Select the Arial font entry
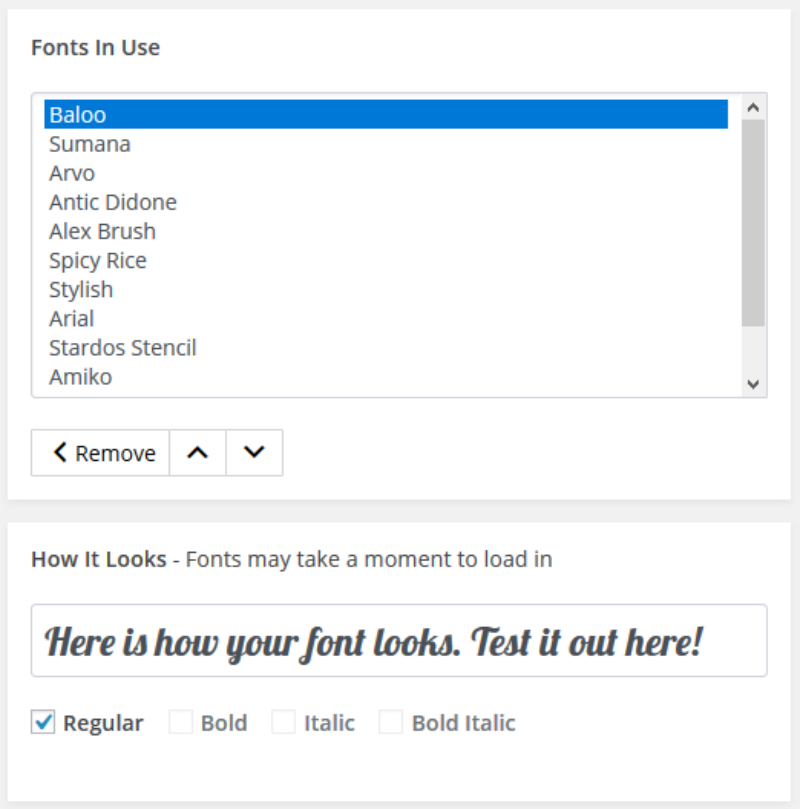Image resolution: width=800 pixels, height=809 pixels. click(x=72, y=318)
